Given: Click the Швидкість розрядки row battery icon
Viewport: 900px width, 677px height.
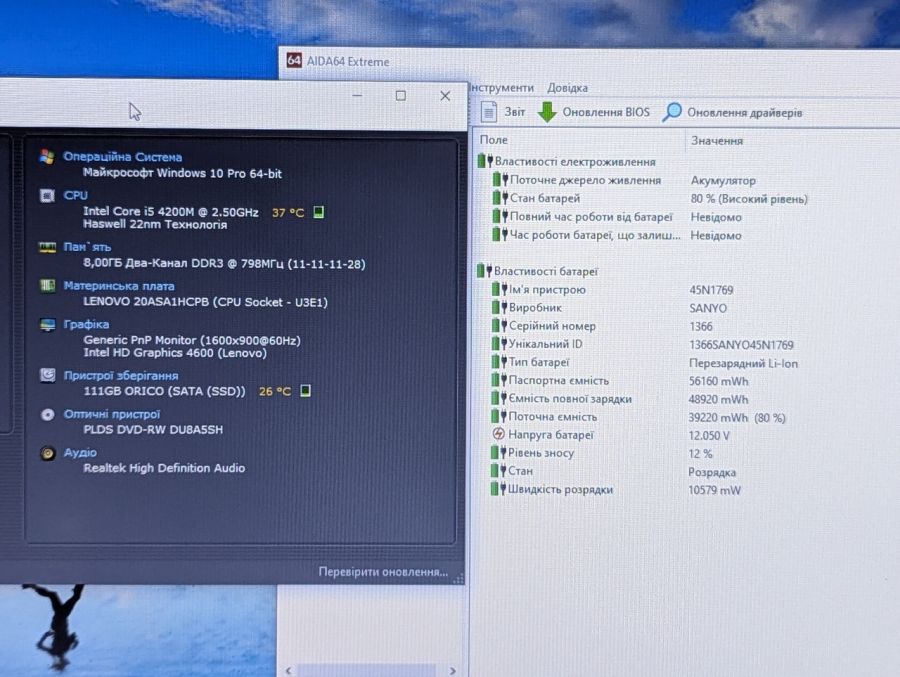Looking at the screenshot, I should pos(498,489).
